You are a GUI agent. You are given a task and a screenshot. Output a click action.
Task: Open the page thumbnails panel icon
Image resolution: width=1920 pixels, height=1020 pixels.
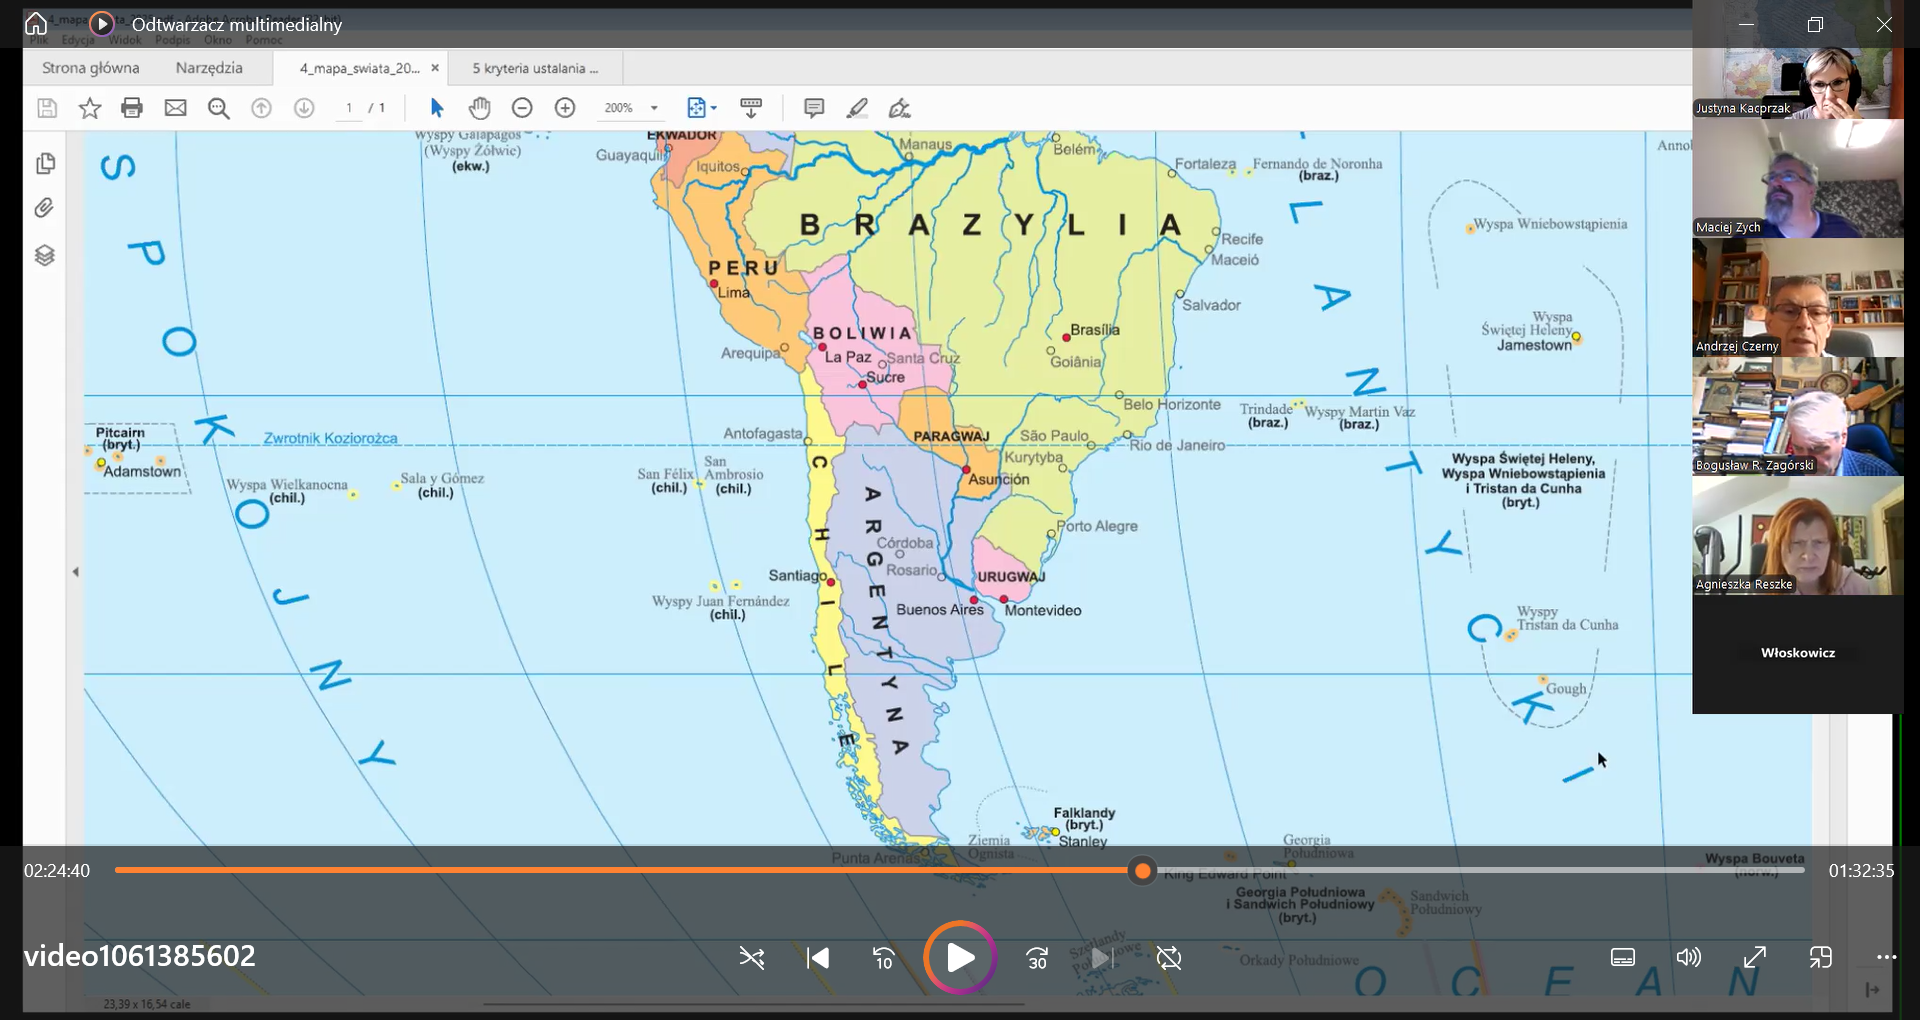pyautogui.click(x=45, y=163)
